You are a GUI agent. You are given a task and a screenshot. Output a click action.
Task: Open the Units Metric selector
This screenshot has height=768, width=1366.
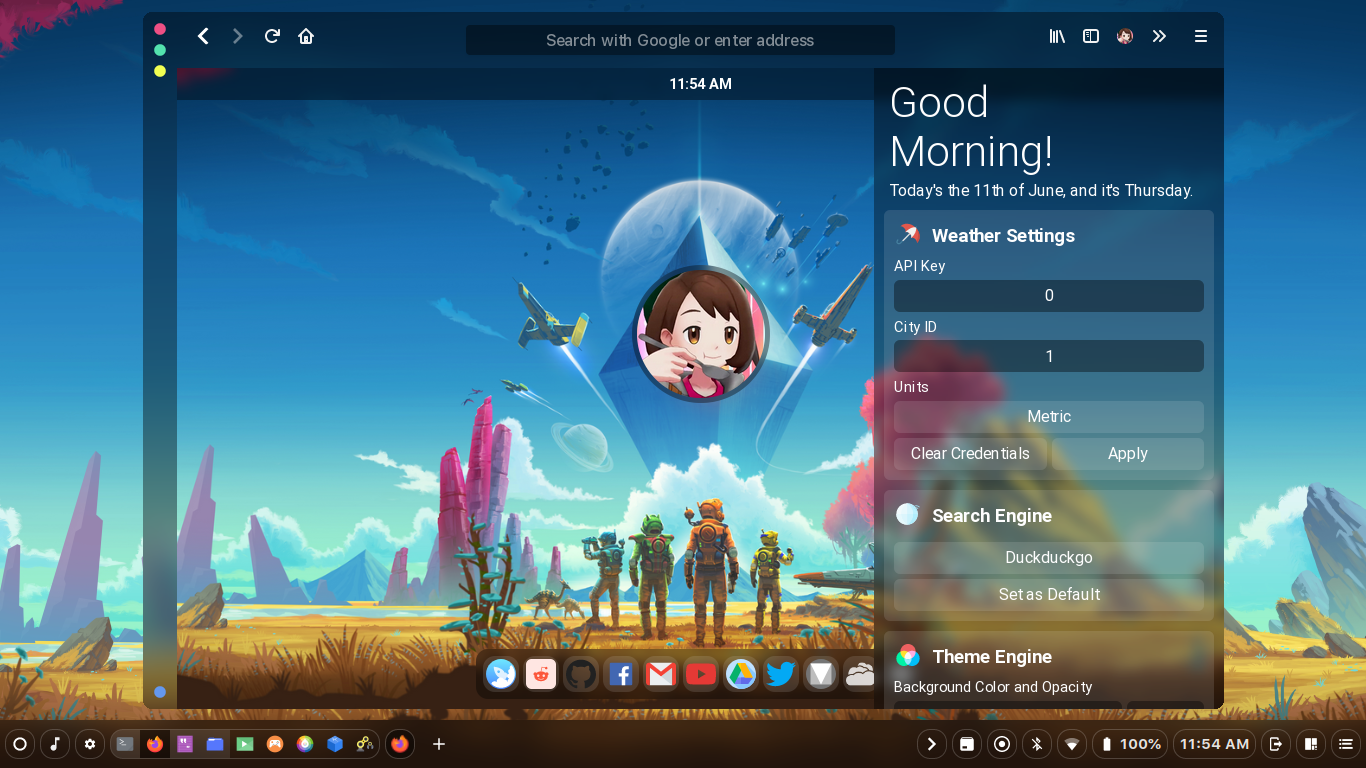[1049, 417]
